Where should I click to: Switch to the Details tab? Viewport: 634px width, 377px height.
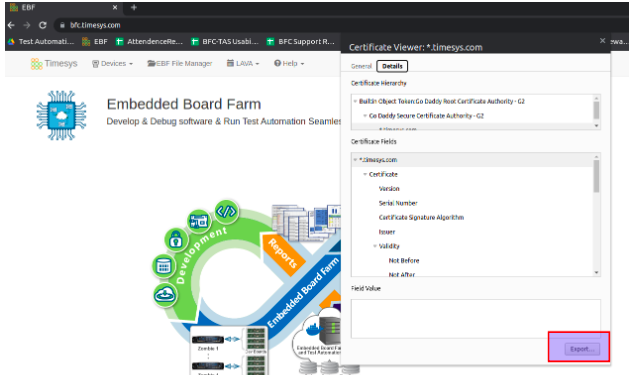click(x=392, y=66)
